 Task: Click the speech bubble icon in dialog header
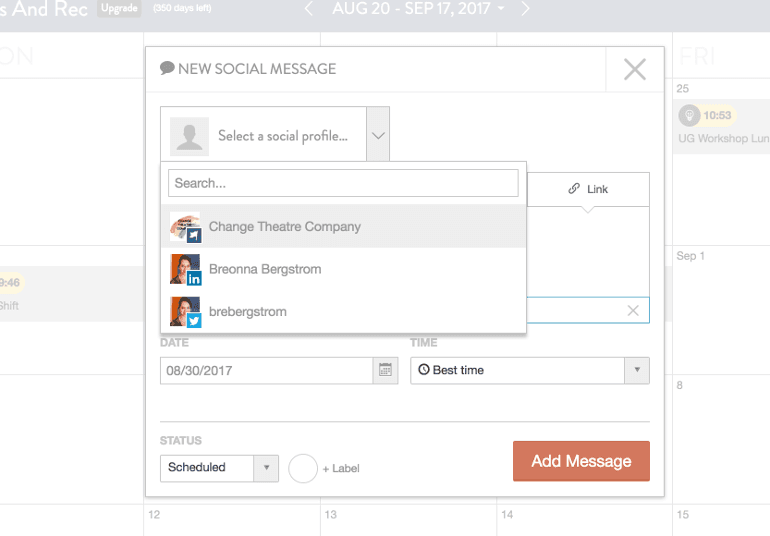167,69
